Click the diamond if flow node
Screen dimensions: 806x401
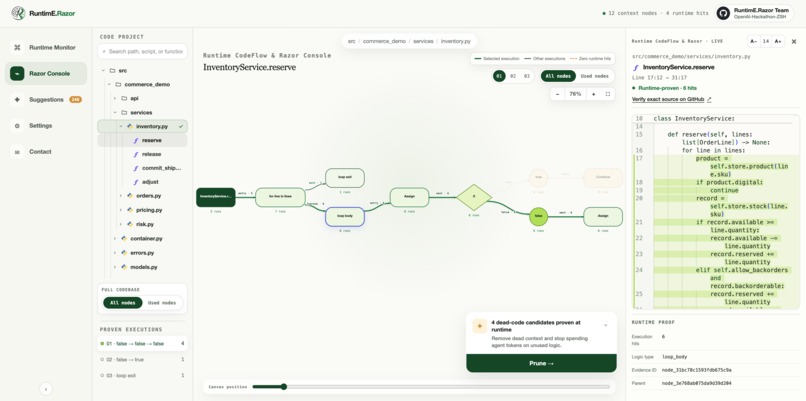474,197
